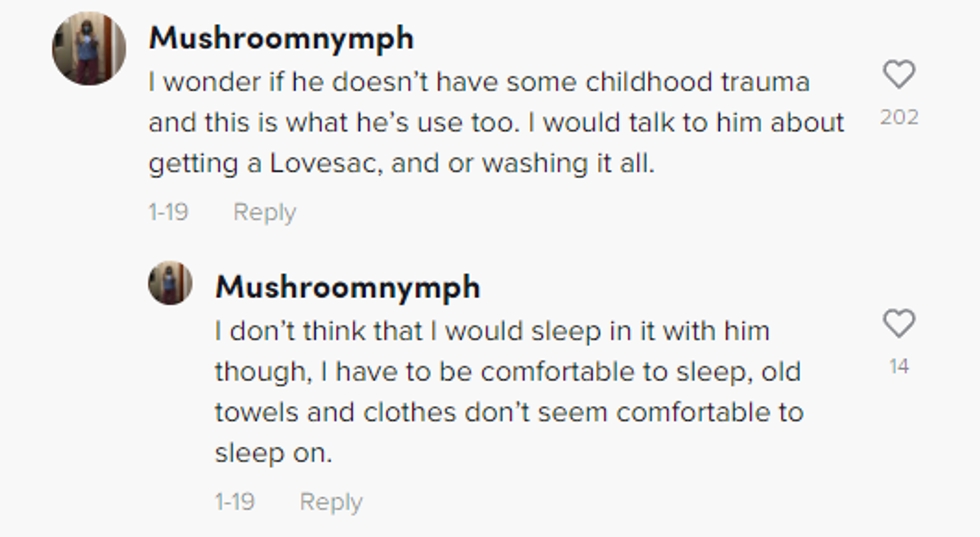The image size is (980, 537).
Task: Click the 1-19 date on the nested reply
Action: (x=234, y=501)
